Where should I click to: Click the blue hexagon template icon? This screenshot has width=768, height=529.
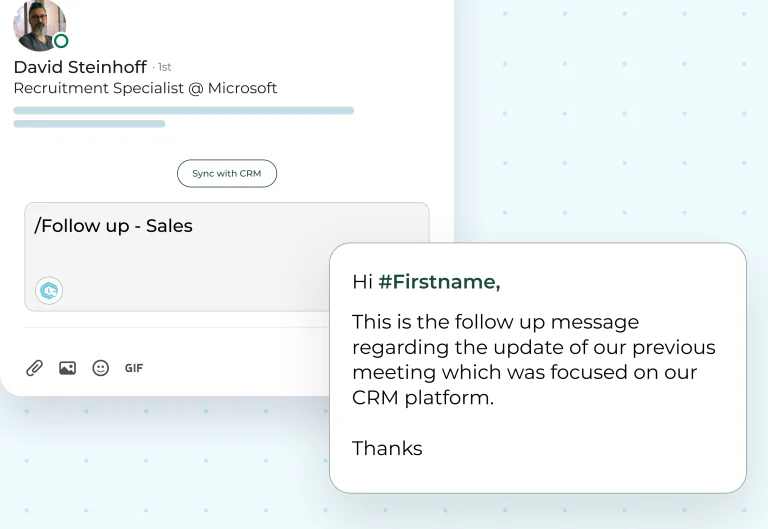point(49,290)
